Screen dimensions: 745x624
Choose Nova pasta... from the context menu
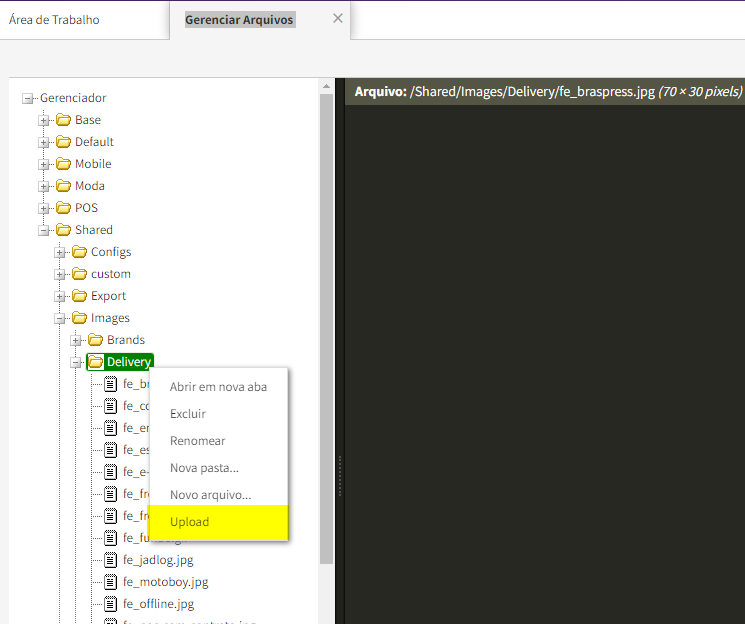click(x=219, y=468)
